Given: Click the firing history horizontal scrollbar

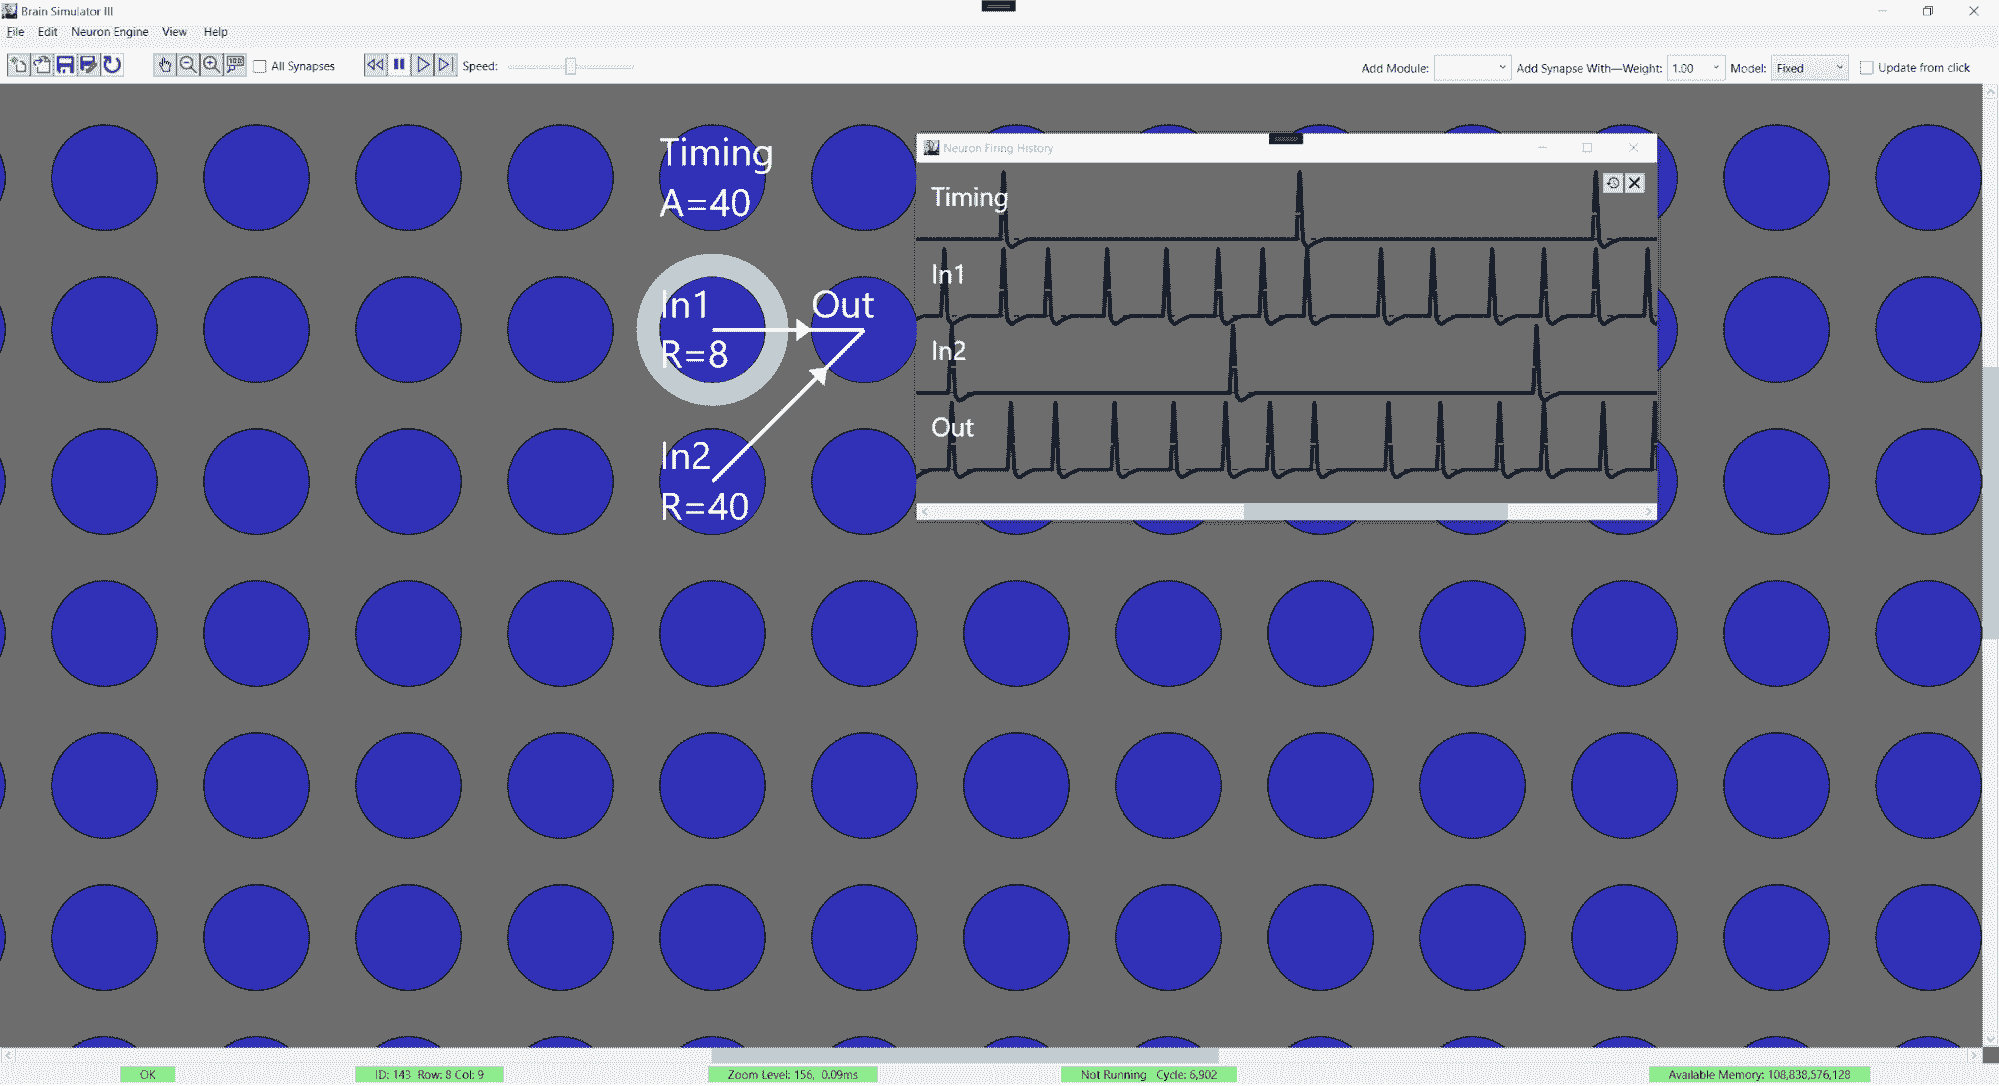Looking at the screenshot, I should [1375, 512].
